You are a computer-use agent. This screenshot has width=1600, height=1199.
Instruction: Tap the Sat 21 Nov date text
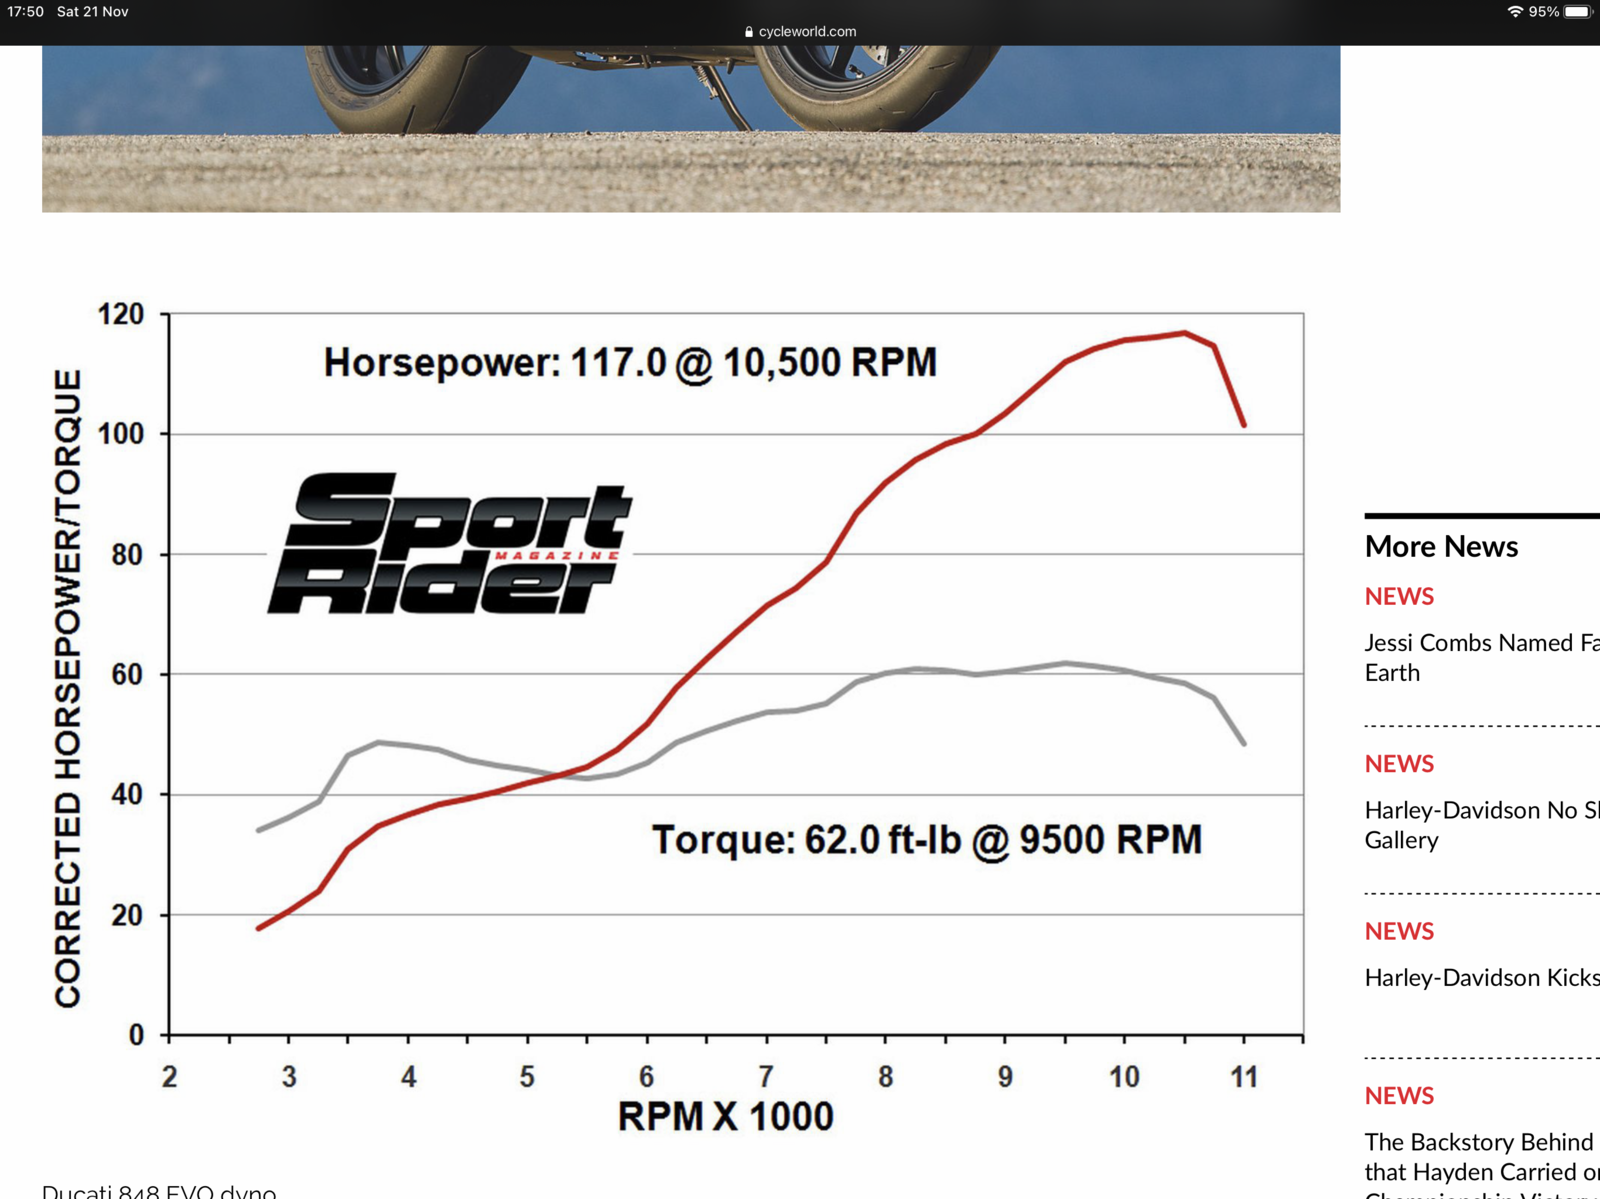click(x=93, y=11)
